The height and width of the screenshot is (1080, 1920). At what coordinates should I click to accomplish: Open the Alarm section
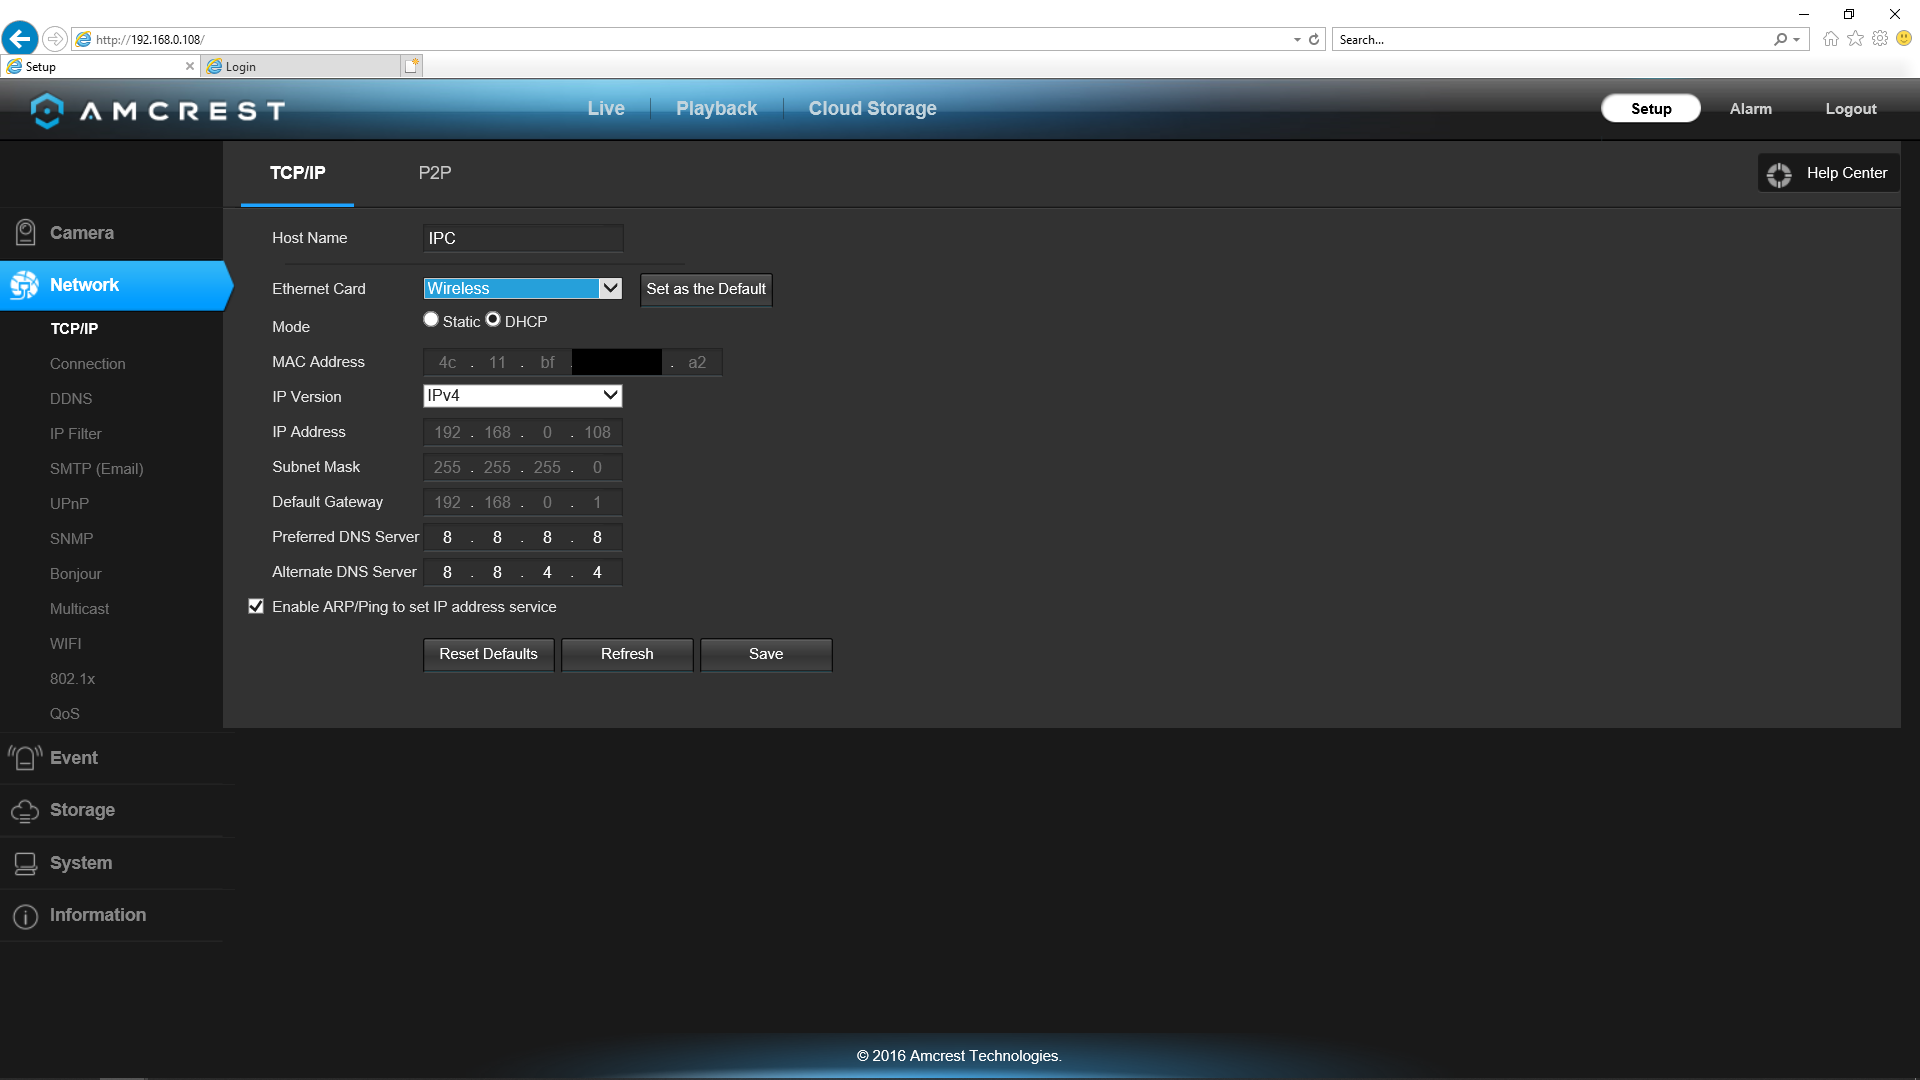(1751, 109)
